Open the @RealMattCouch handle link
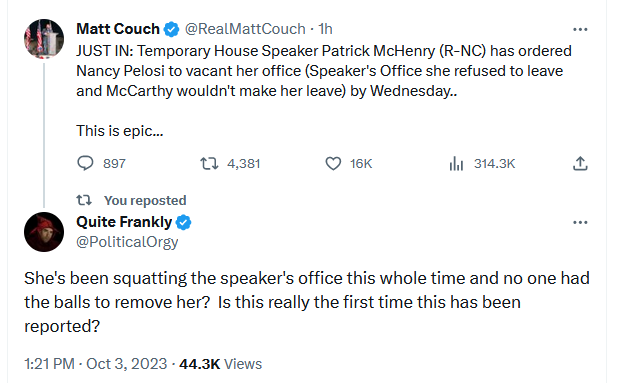617x383 pixels. tap(245, 29)
